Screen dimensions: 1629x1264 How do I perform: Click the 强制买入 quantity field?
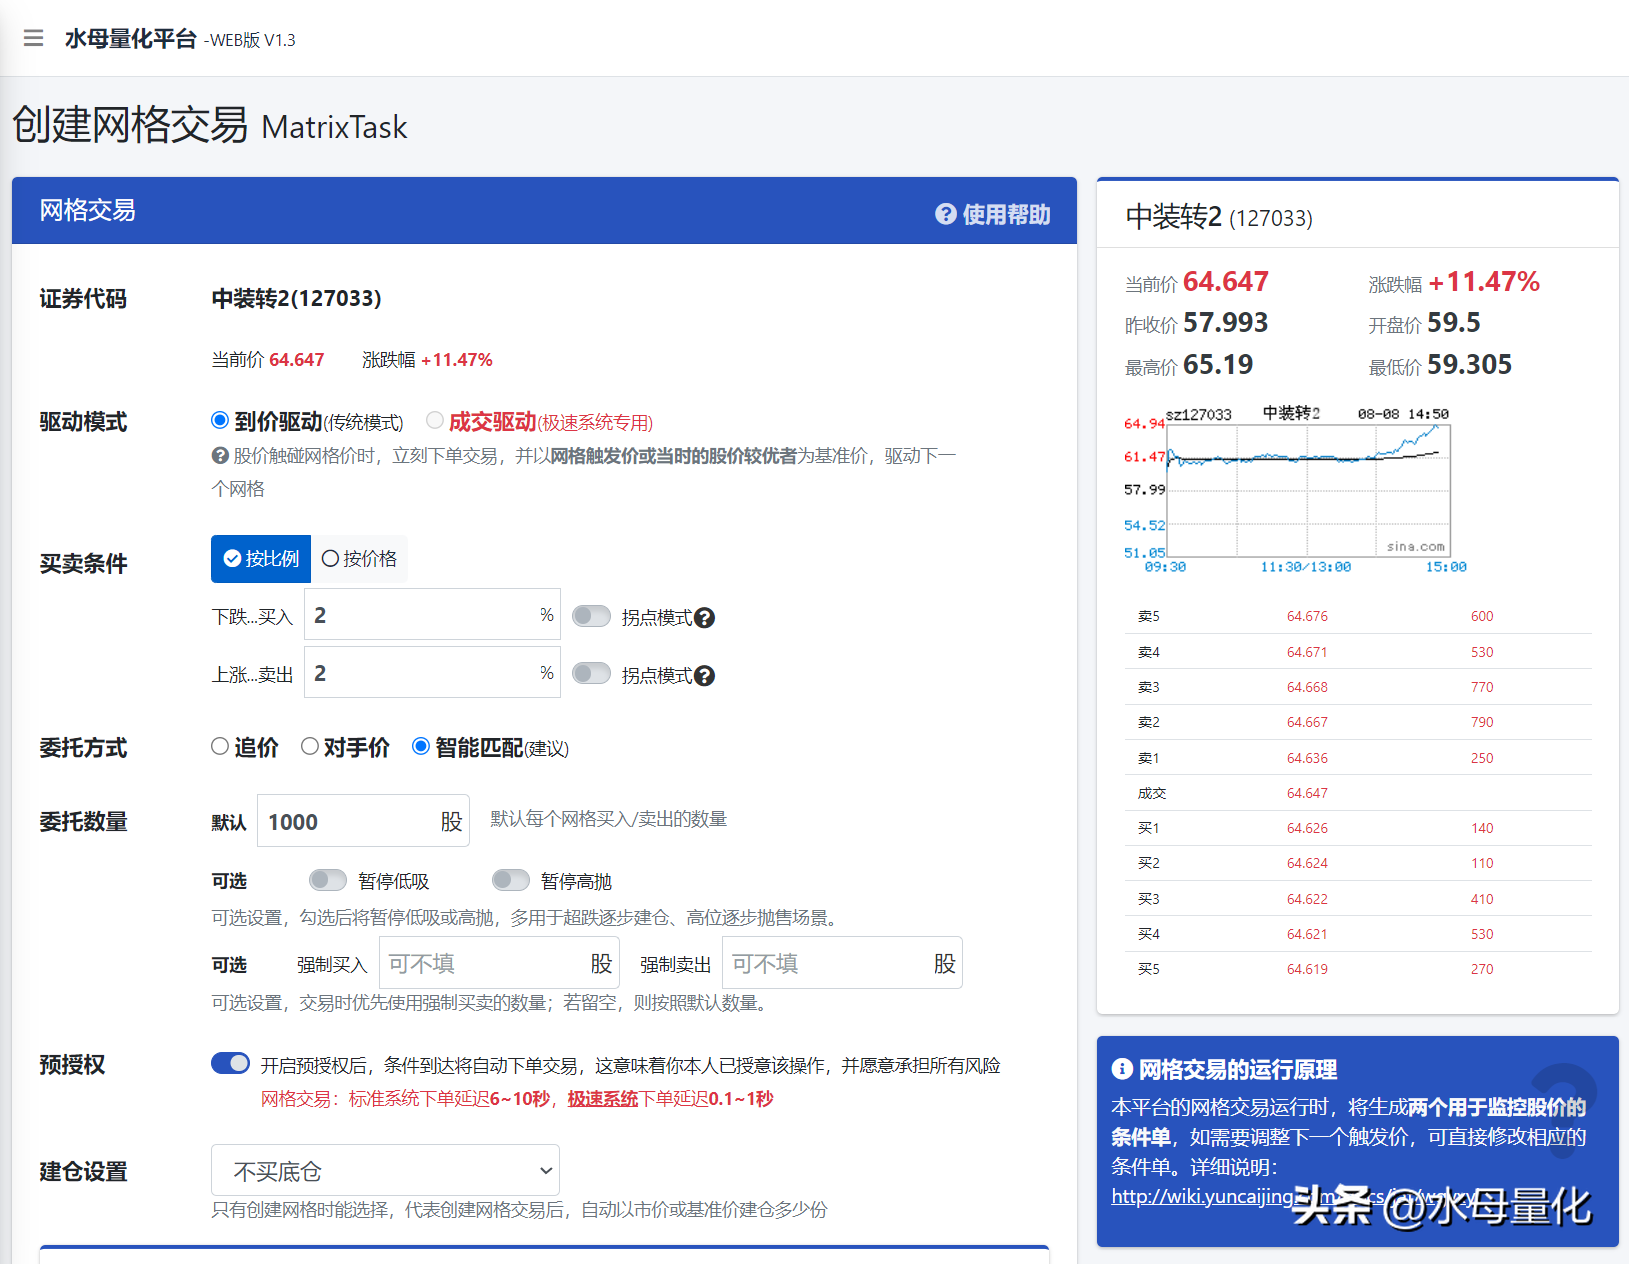coord(499,963)
